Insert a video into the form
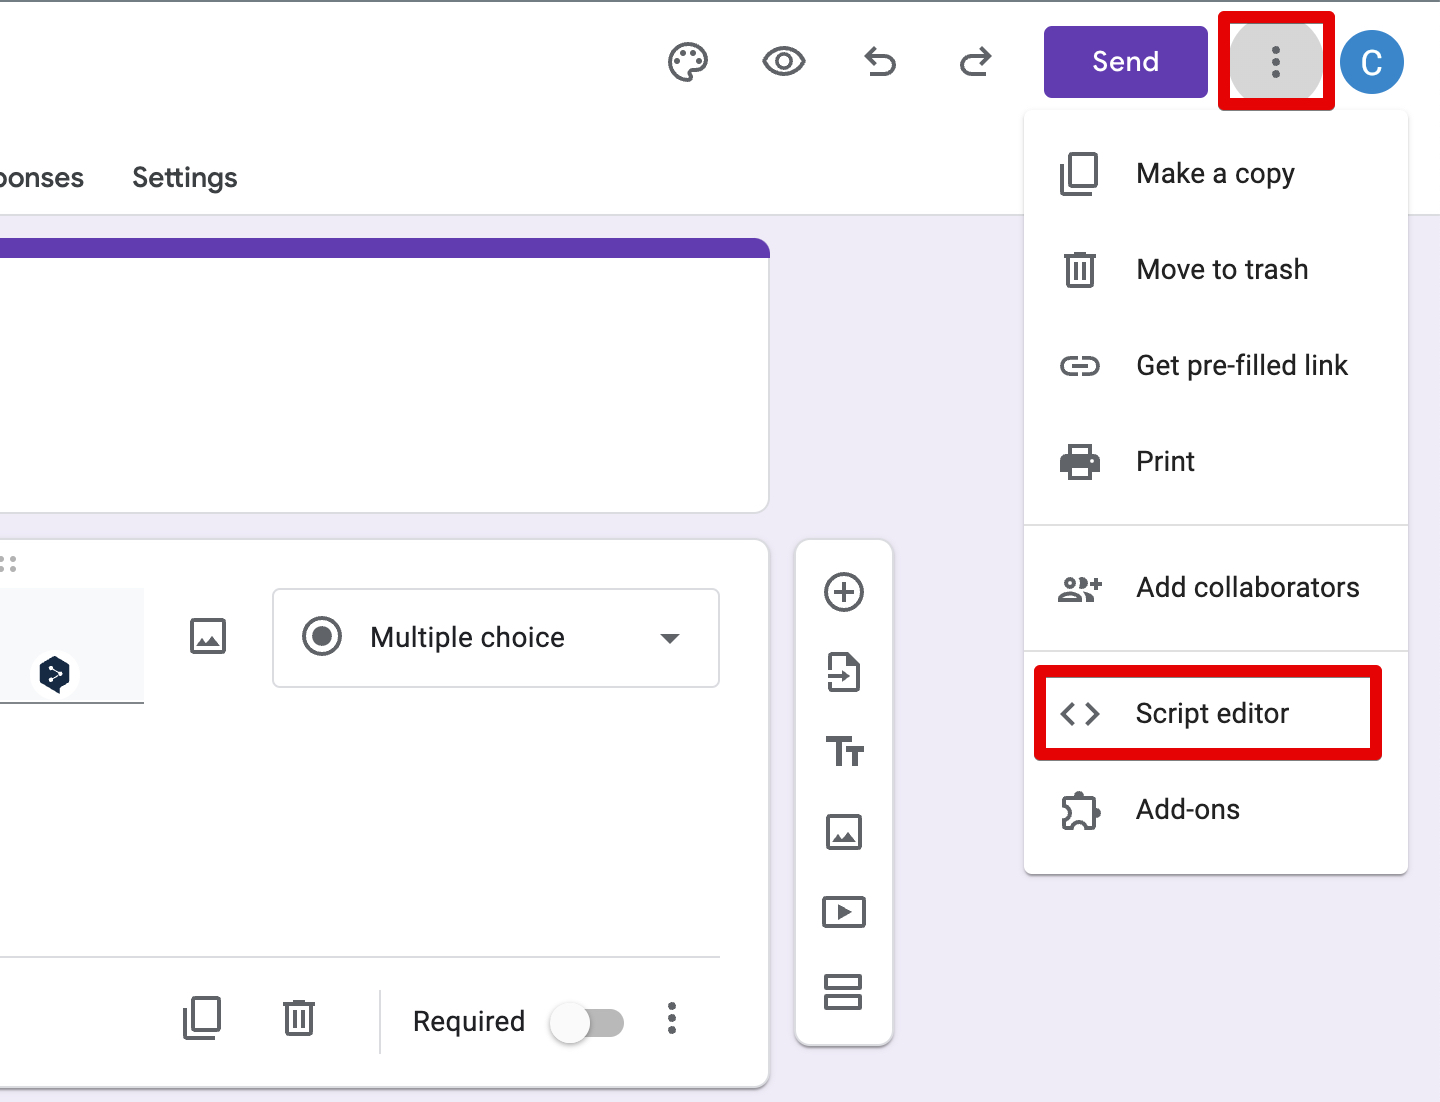This screenshot has height=1102, width=1440. pyautogui.click(x=844, y=911)
